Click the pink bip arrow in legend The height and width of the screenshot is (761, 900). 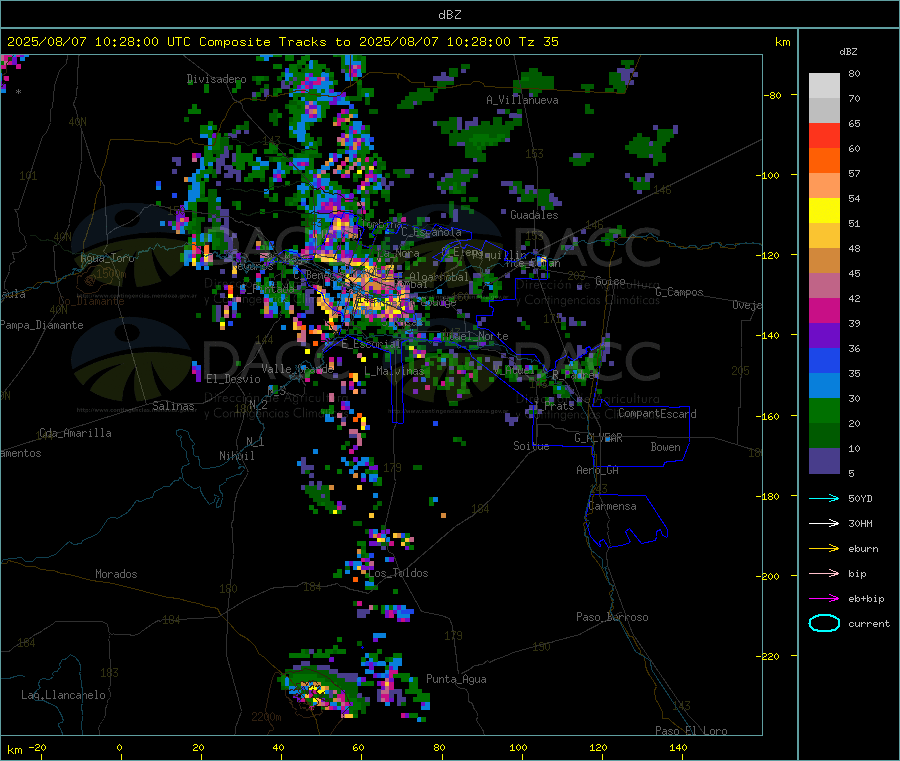tap(824, 573)
